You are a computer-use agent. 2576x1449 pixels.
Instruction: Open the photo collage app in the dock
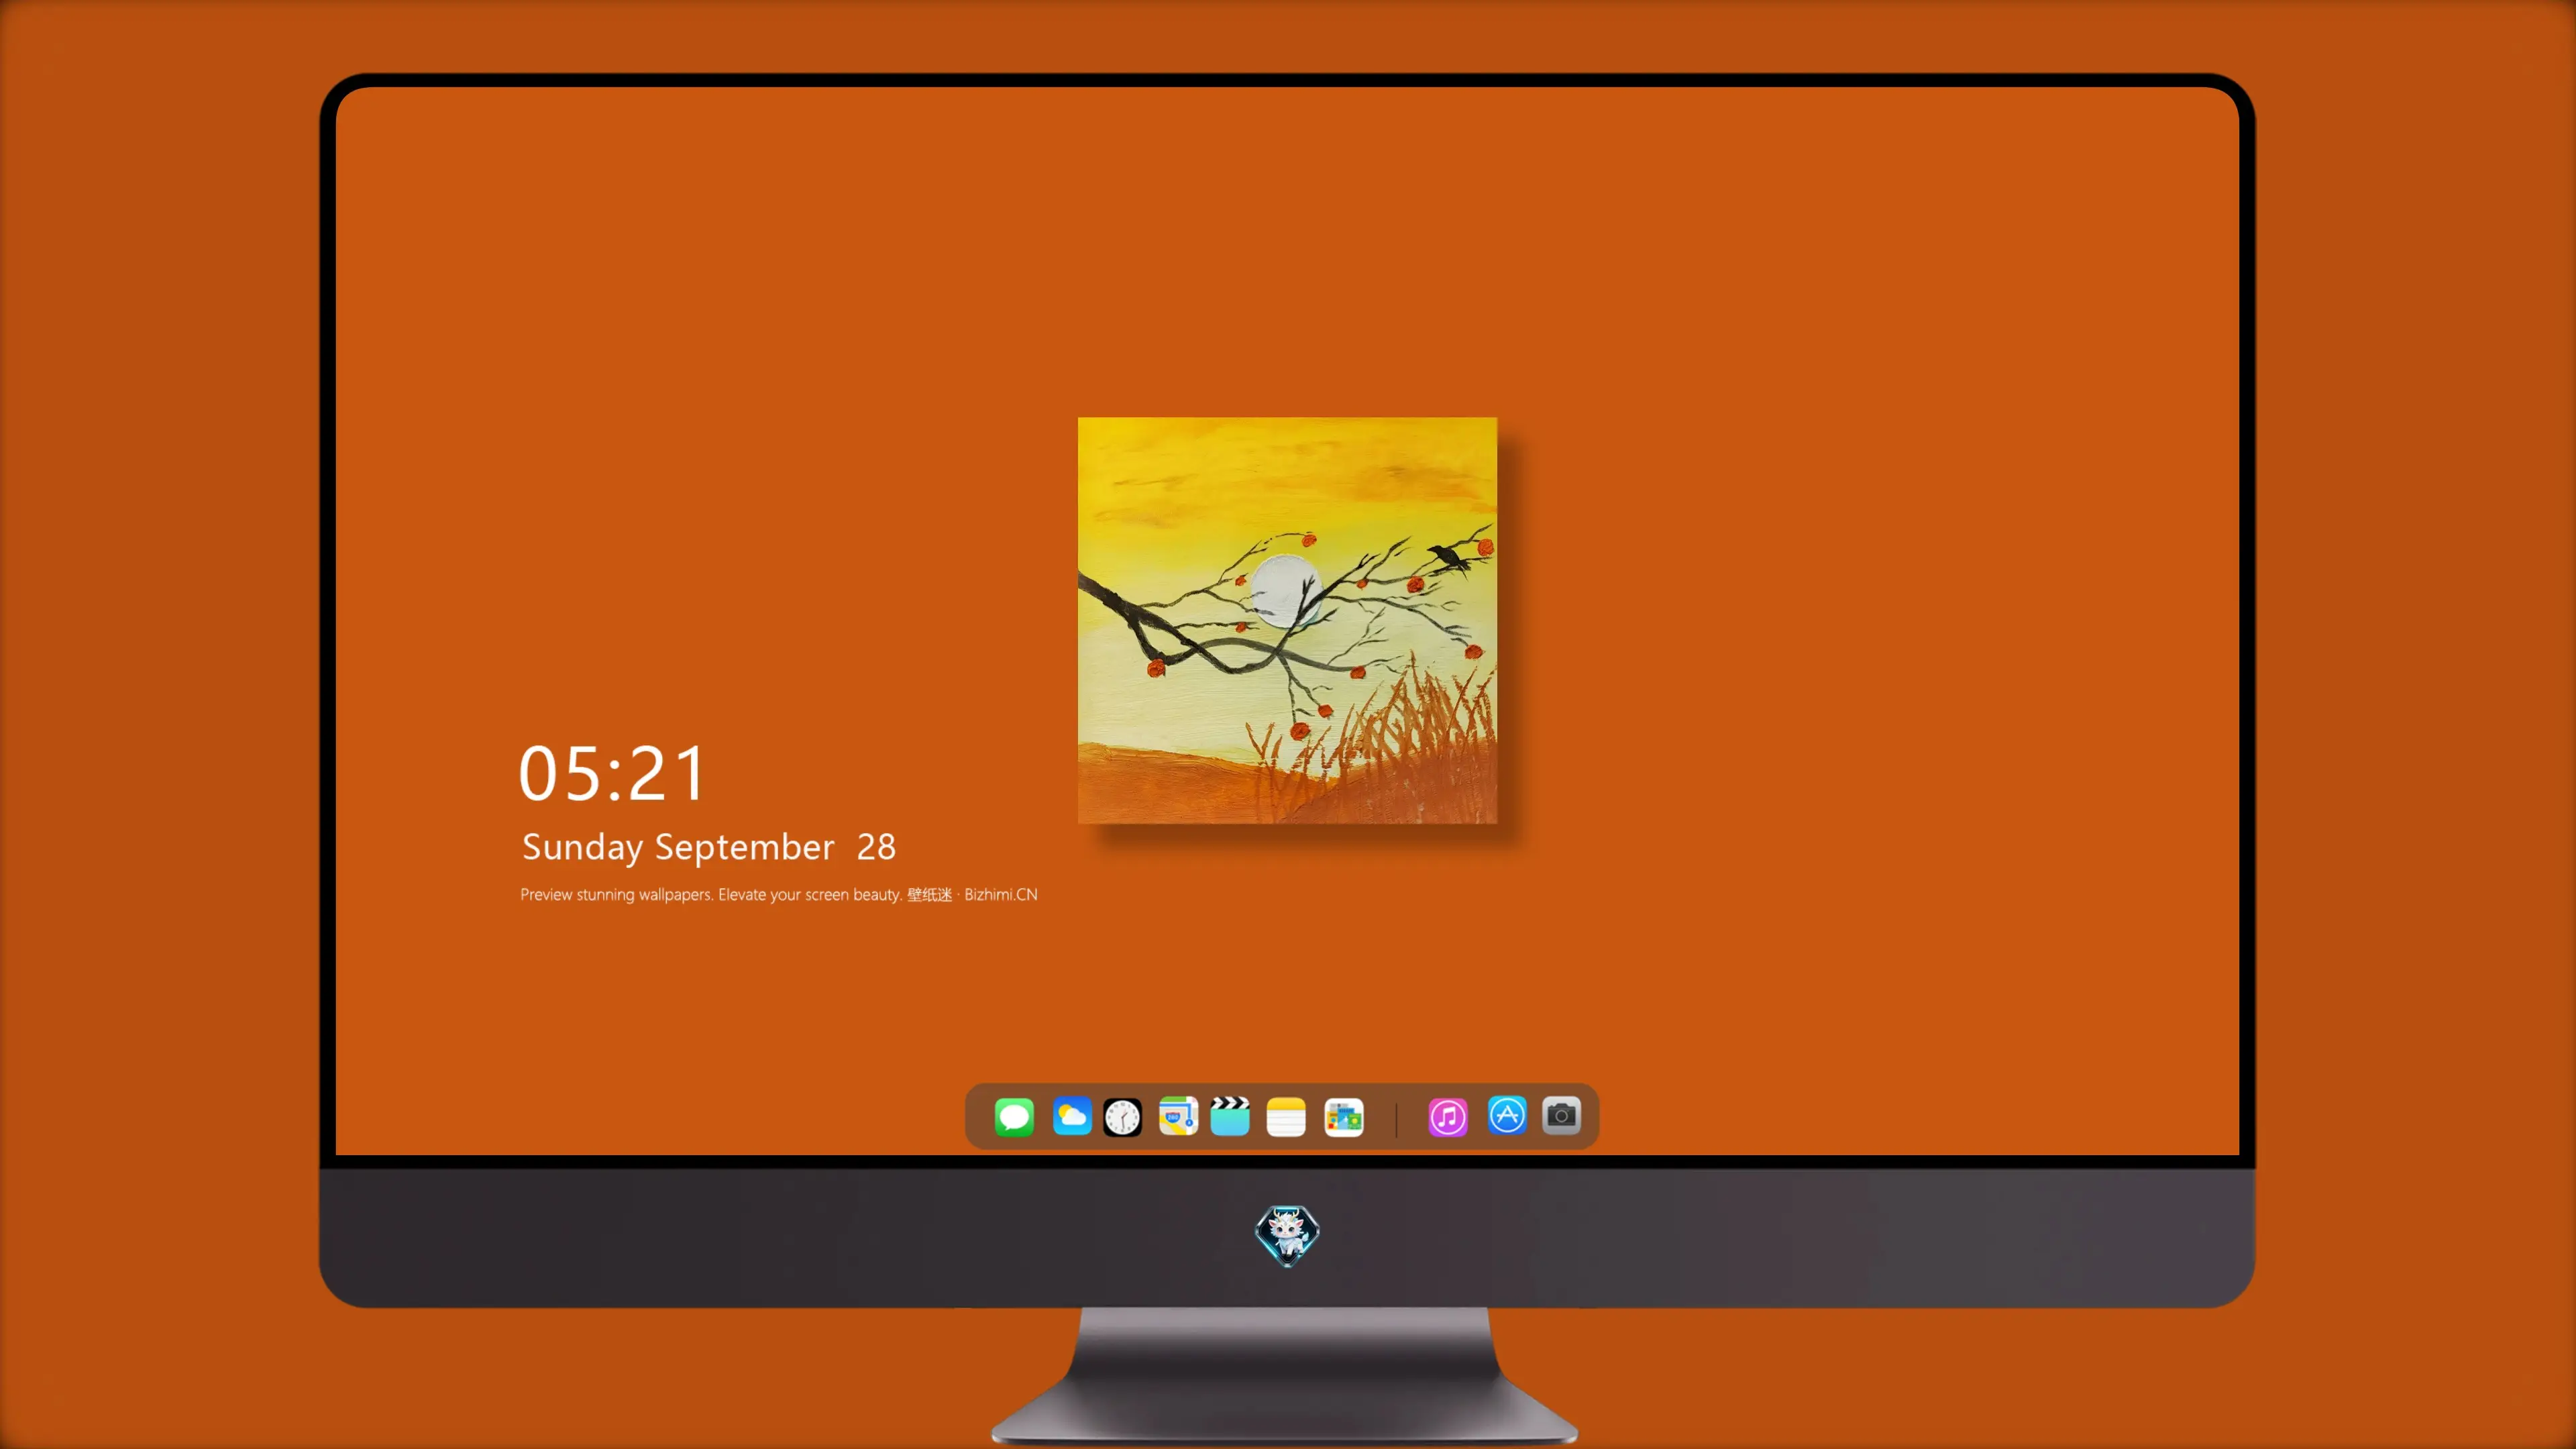[x=1344, y=1117]
